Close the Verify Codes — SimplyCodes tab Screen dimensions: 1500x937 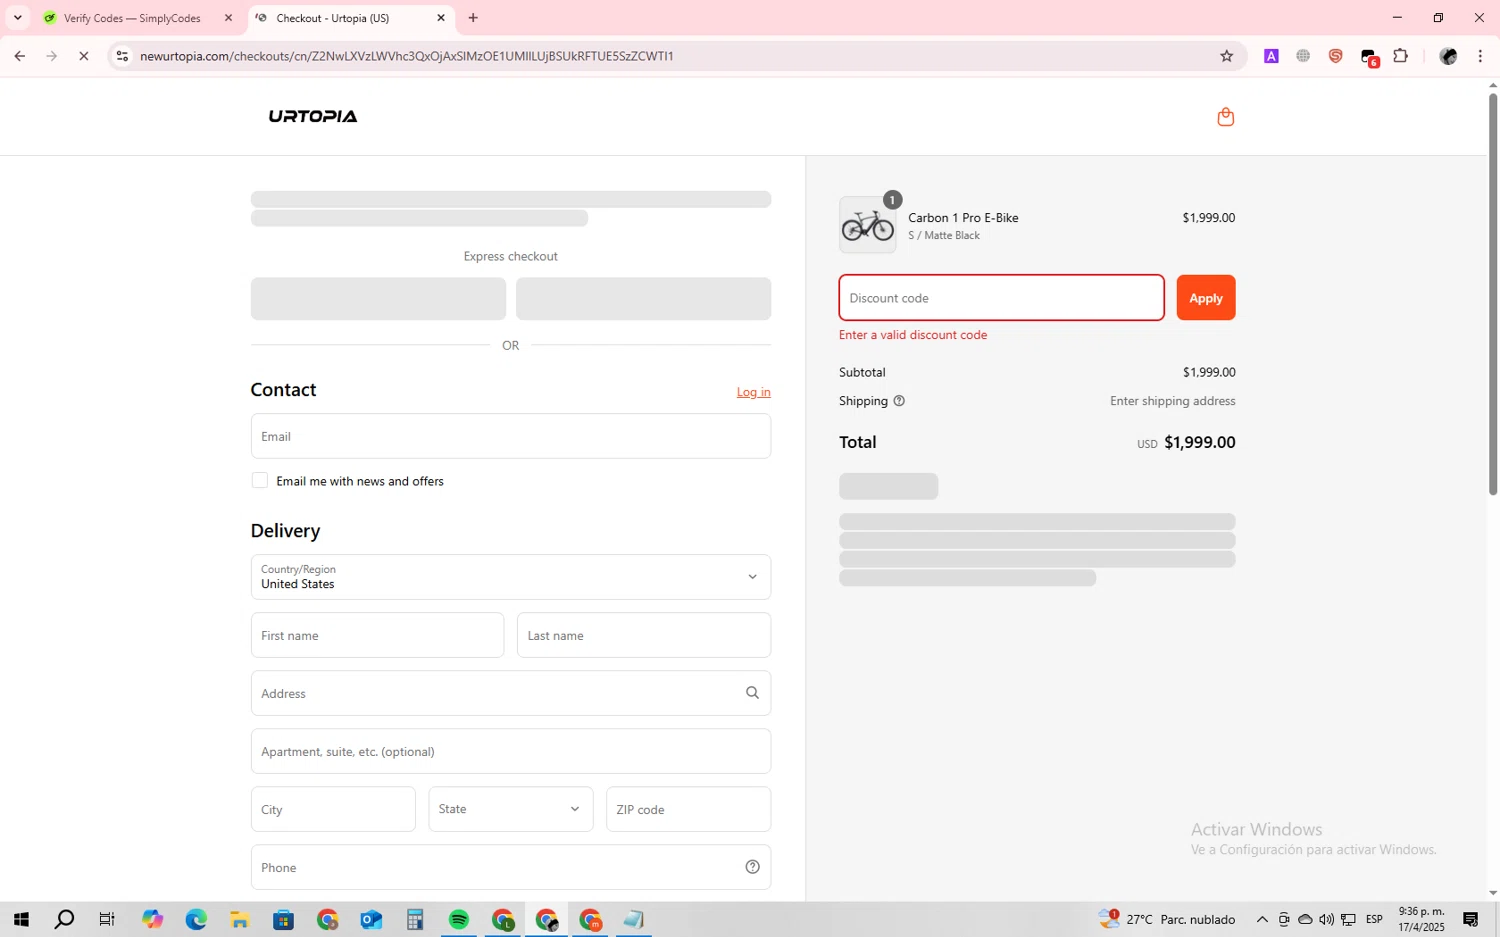click(228, 18)
